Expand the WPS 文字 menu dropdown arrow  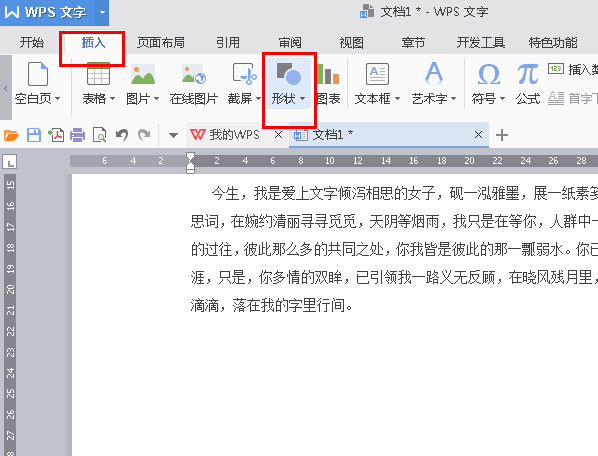(x=102, y=13)
